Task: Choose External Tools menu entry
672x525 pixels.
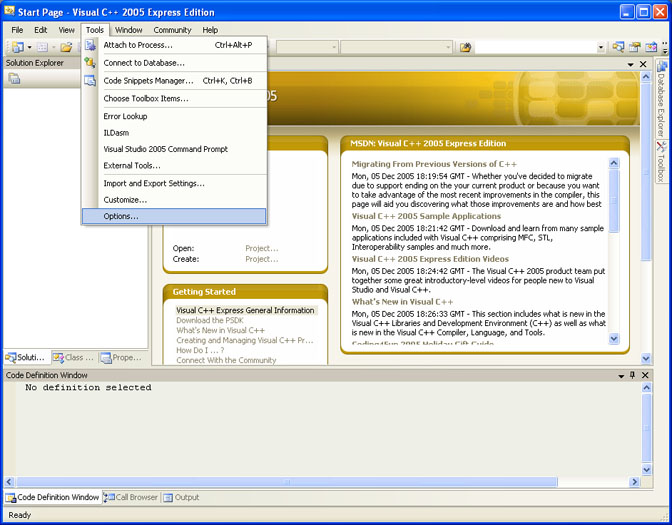Action: (x=174, y=165)
